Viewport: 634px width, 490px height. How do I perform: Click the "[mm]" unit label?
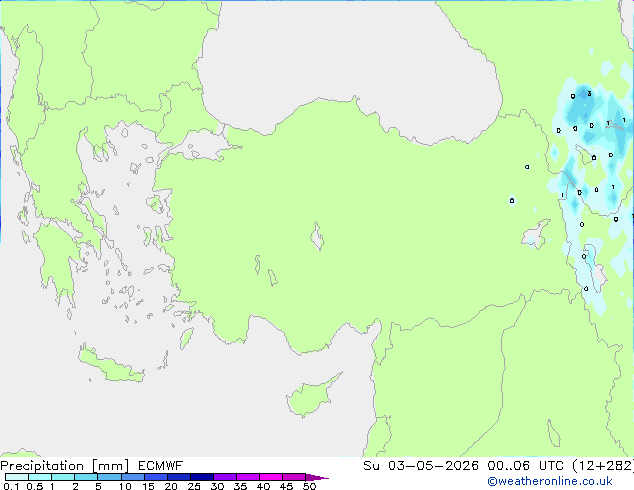point(110,466)
